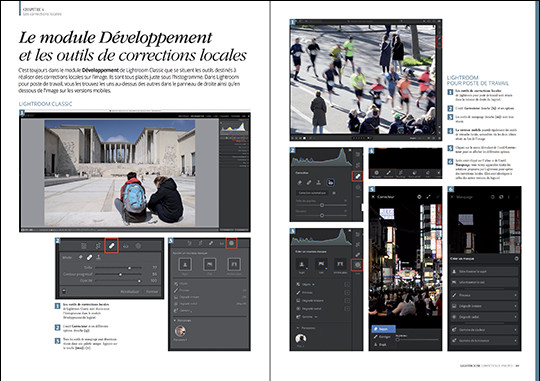Screen dimensions: 540x381
Task: Choose the clone stamp mode beside Mode label
Action: pos(98,257)
